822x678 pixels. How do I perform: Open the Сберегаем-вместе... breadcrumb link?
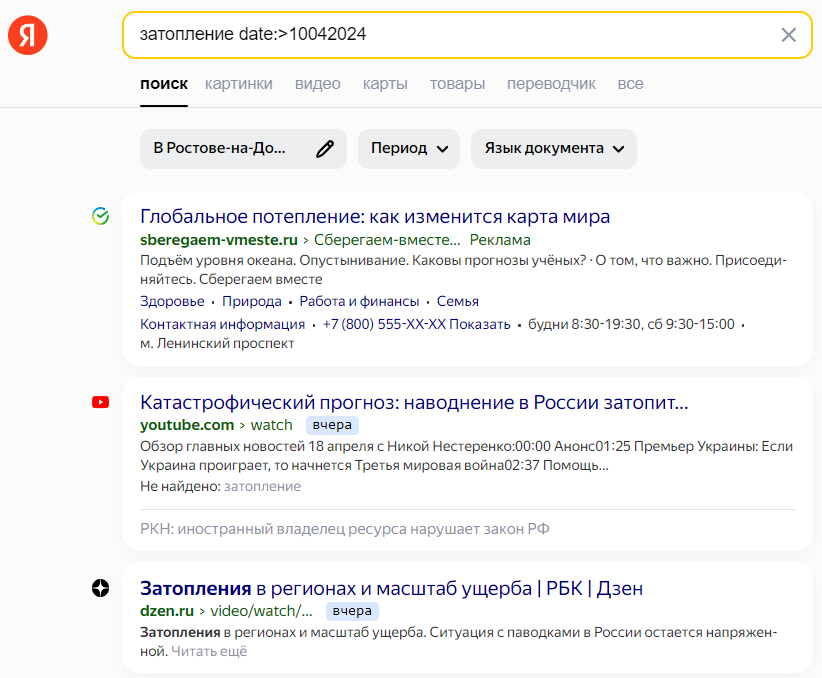pos(387,240)
